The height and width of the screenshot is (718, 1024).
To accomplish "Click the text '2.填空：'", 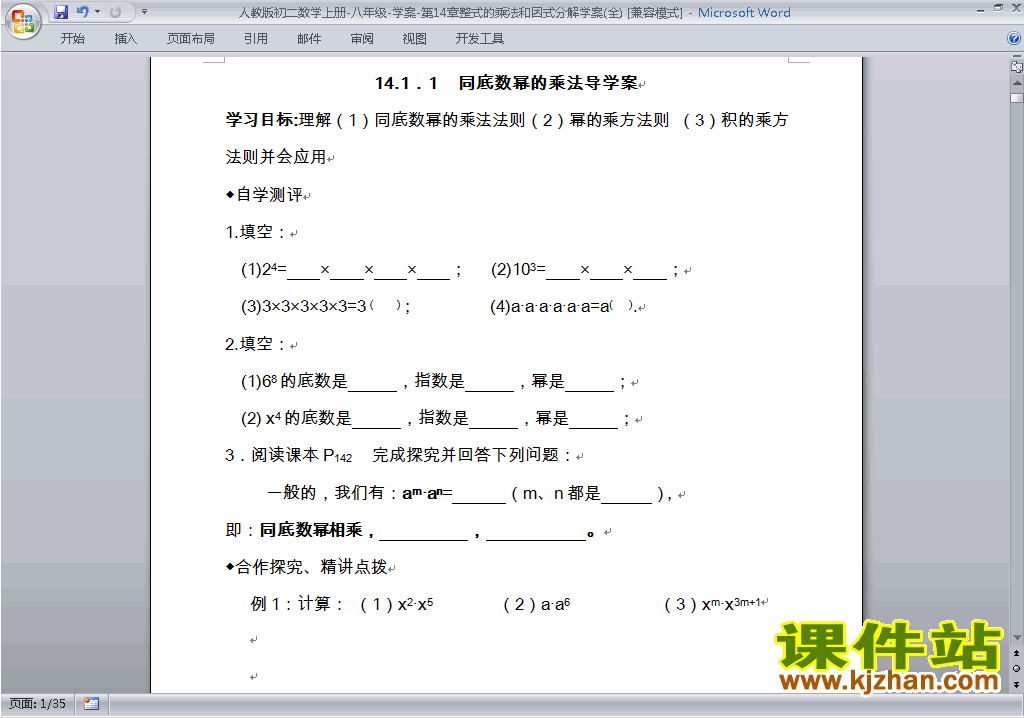I will coord(256,344).
